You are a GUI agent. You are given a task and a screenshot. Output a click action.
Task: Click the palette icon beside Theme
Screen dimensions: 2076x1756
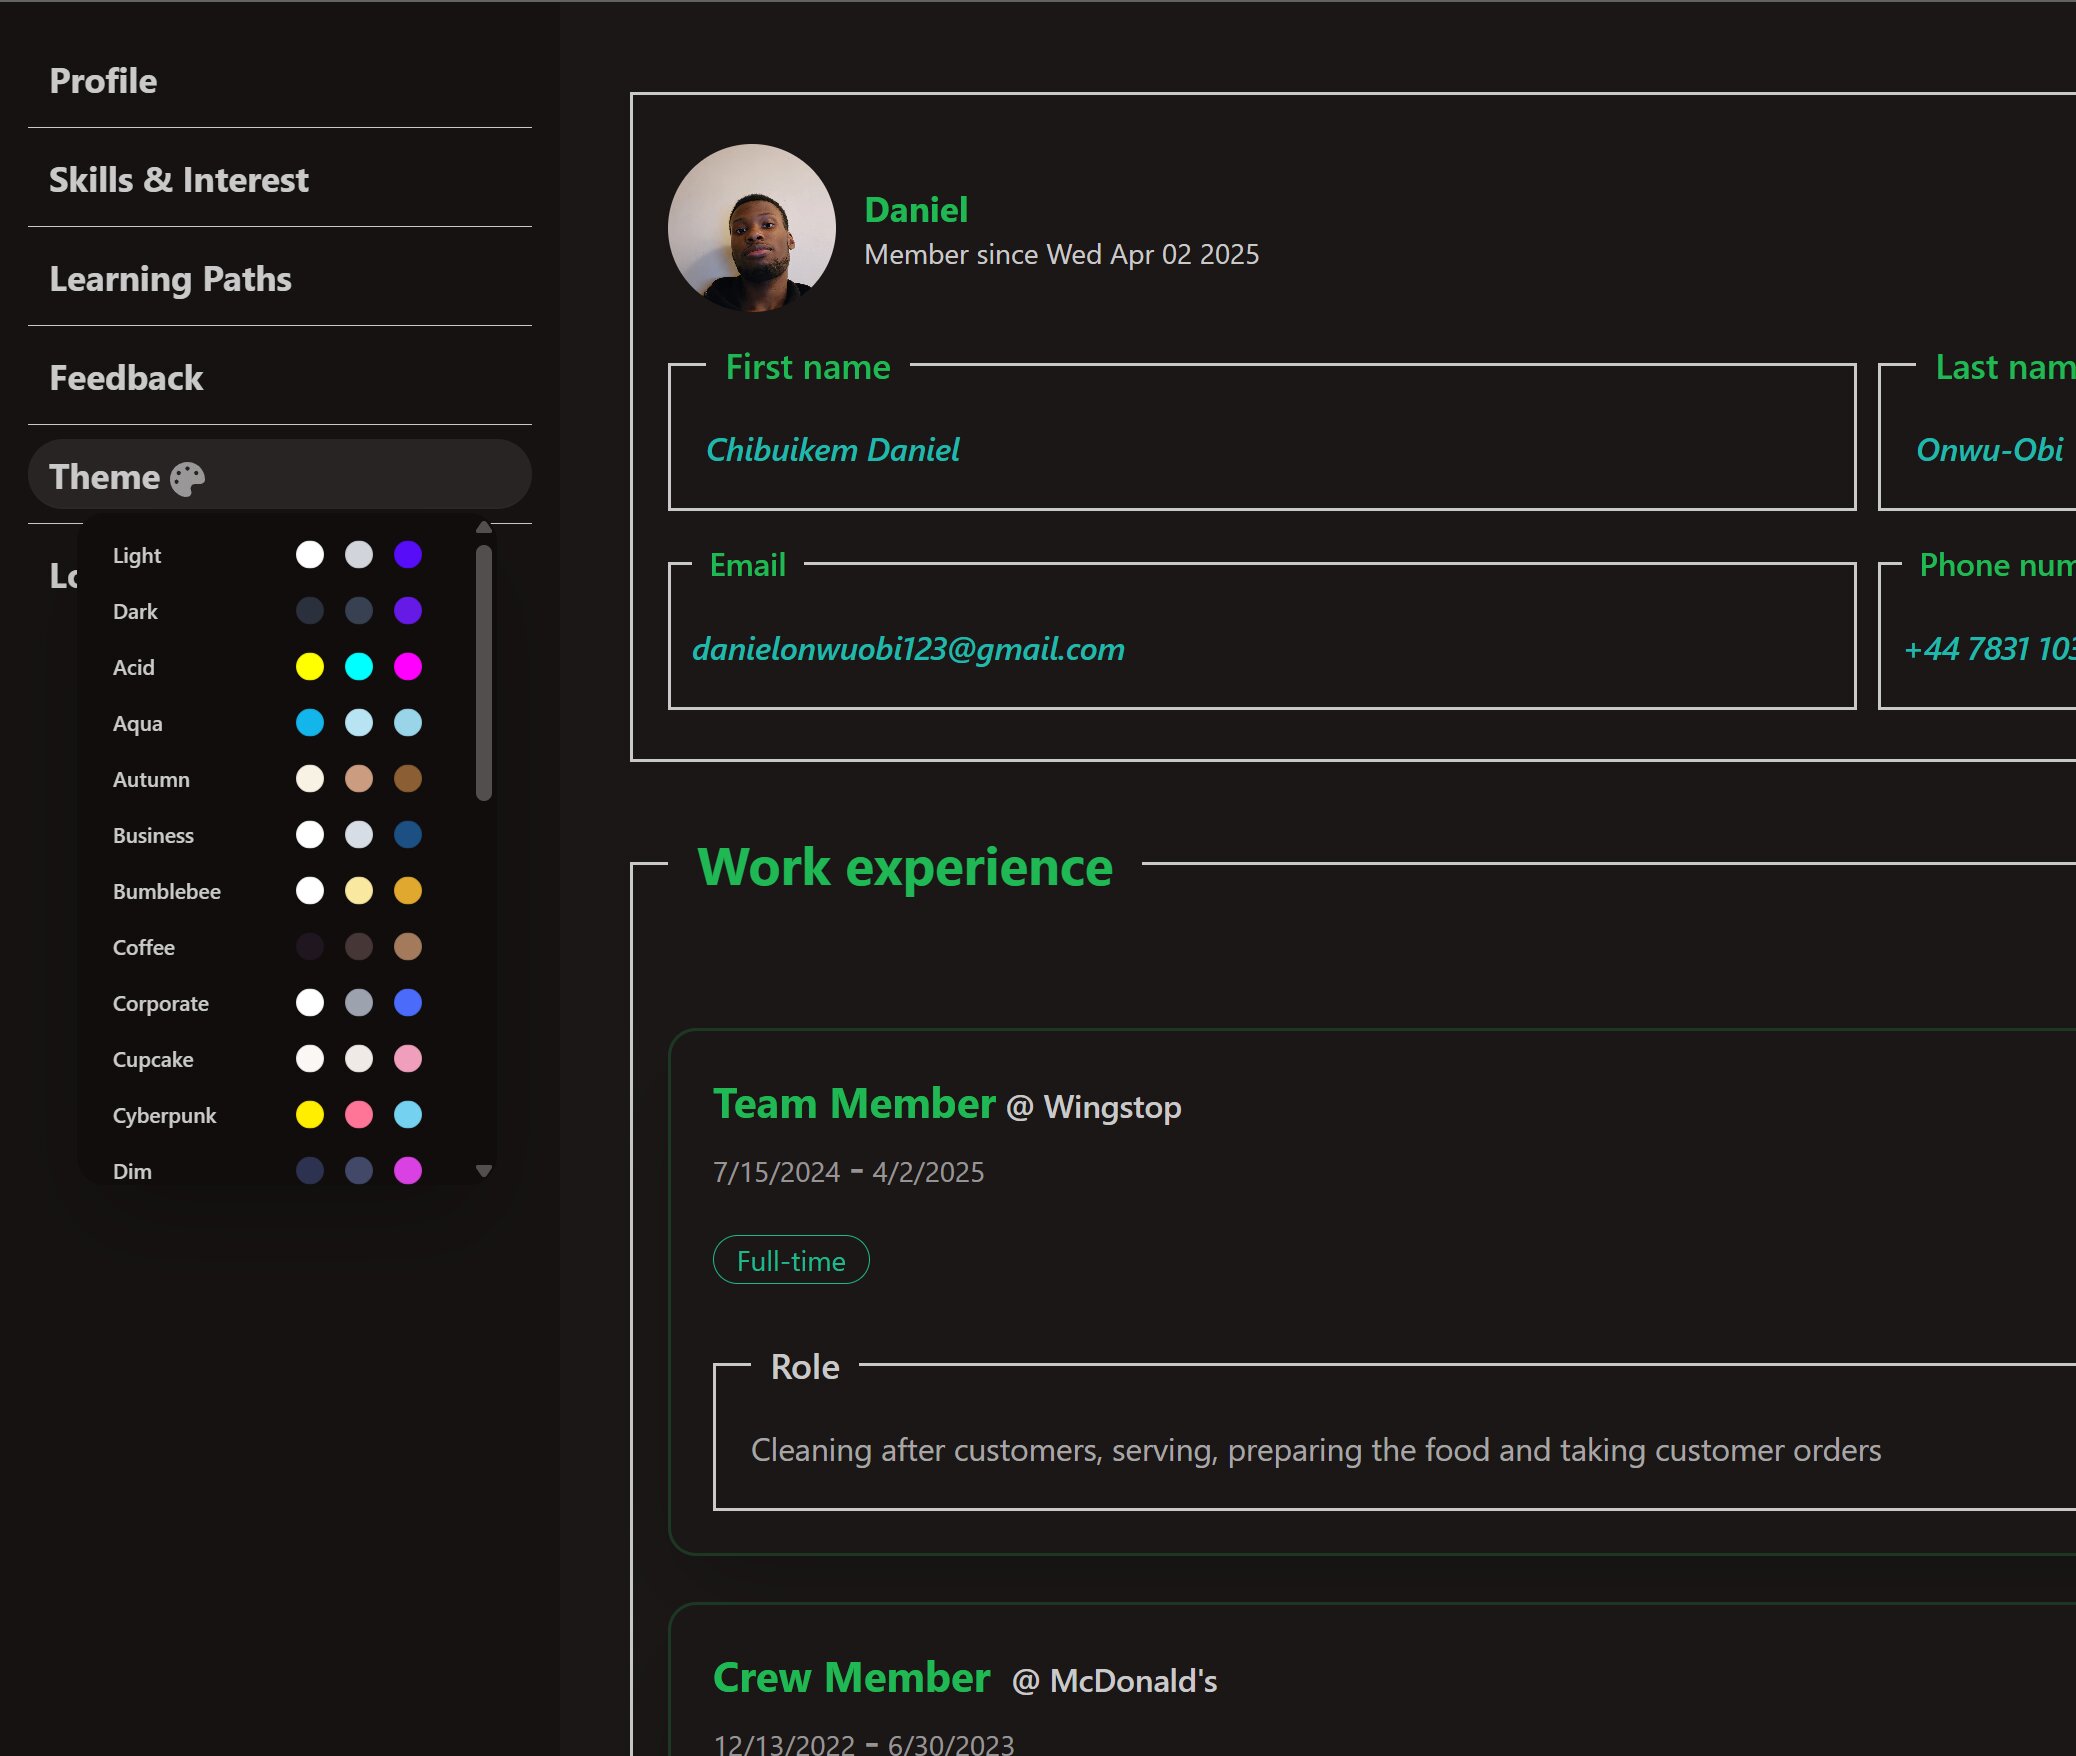coord(187,479)
